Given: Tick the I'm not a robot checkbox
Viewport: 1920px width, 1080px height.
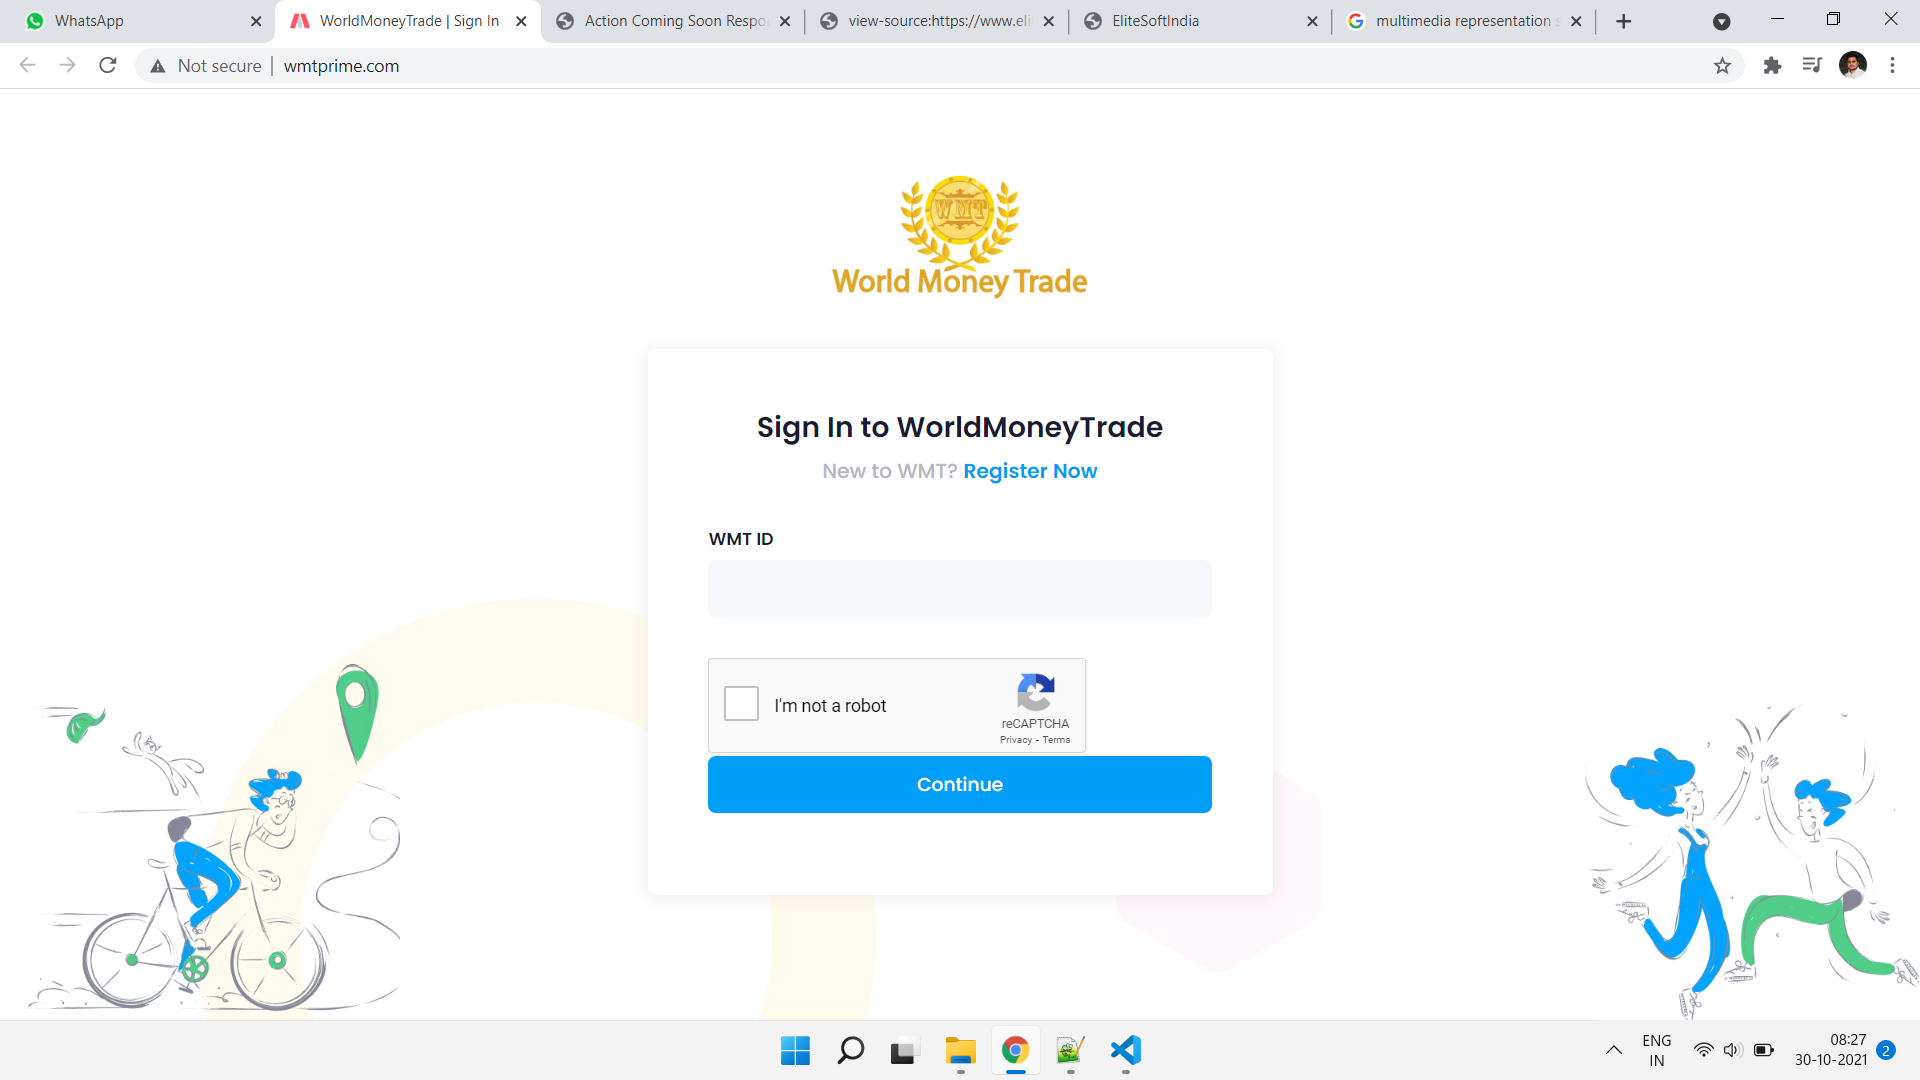Looking at the screenshot, I should (x=741, y=704).
